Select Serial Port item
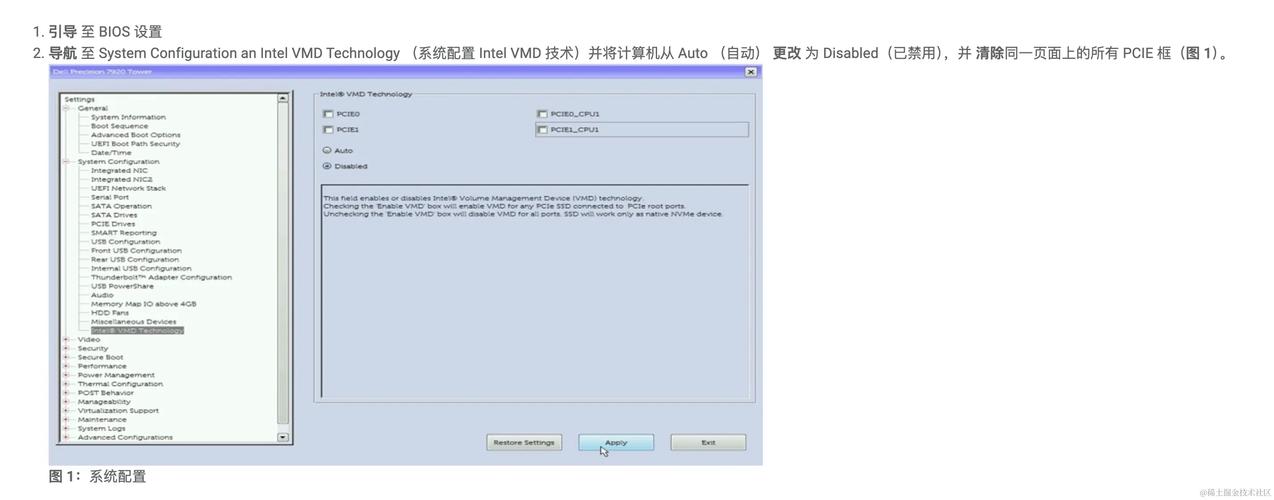The height and width of the screenshot is (500, 1274). (110, 198)
